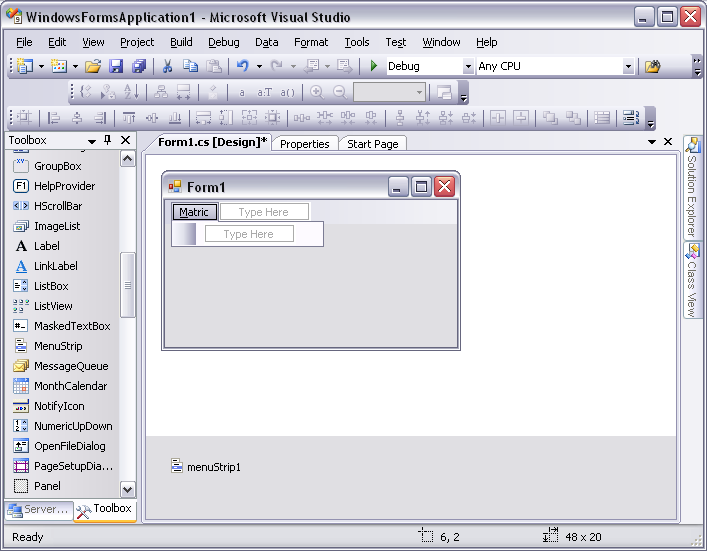Click the Type Here box beside Matric

click(264, 212)
